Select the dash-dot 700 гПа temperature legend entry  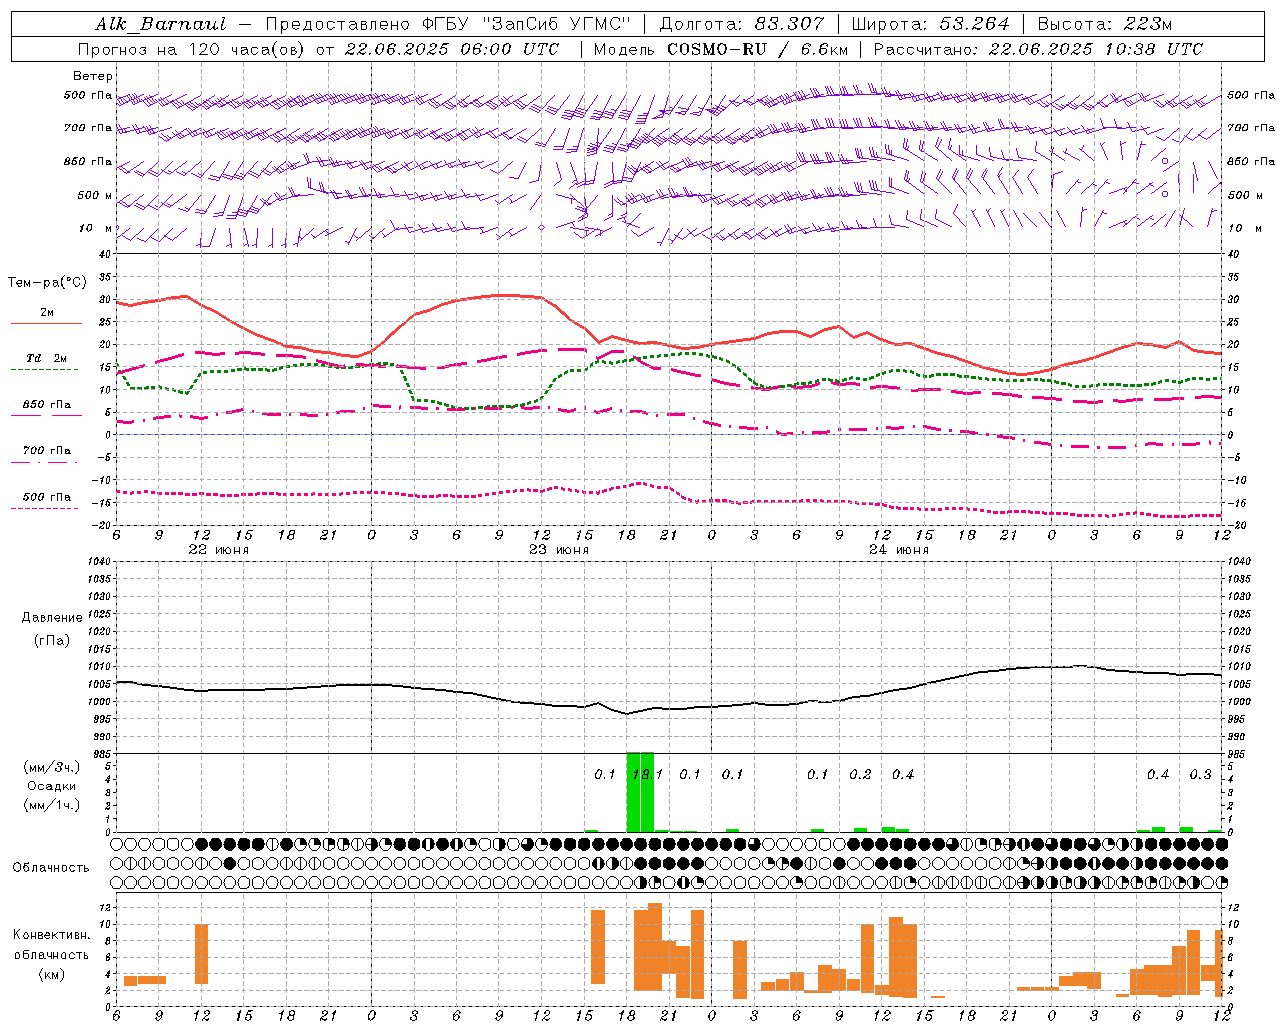point(45,456)
